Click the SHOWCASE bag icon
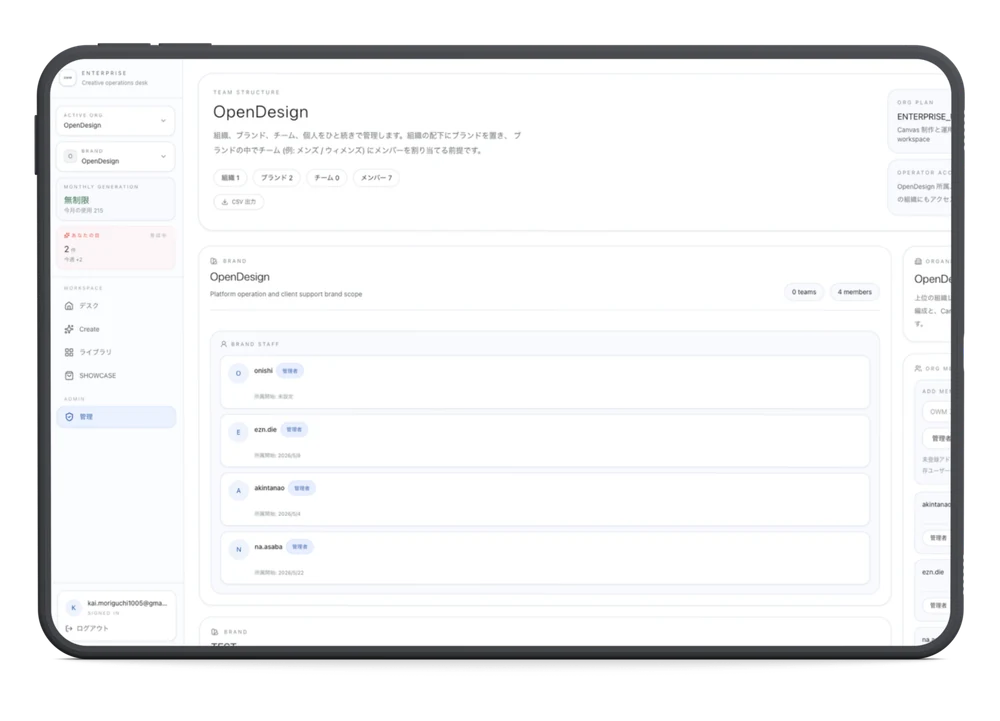Image resolution: width=1000 pixels, height=721 pixels. coord(69,375)
